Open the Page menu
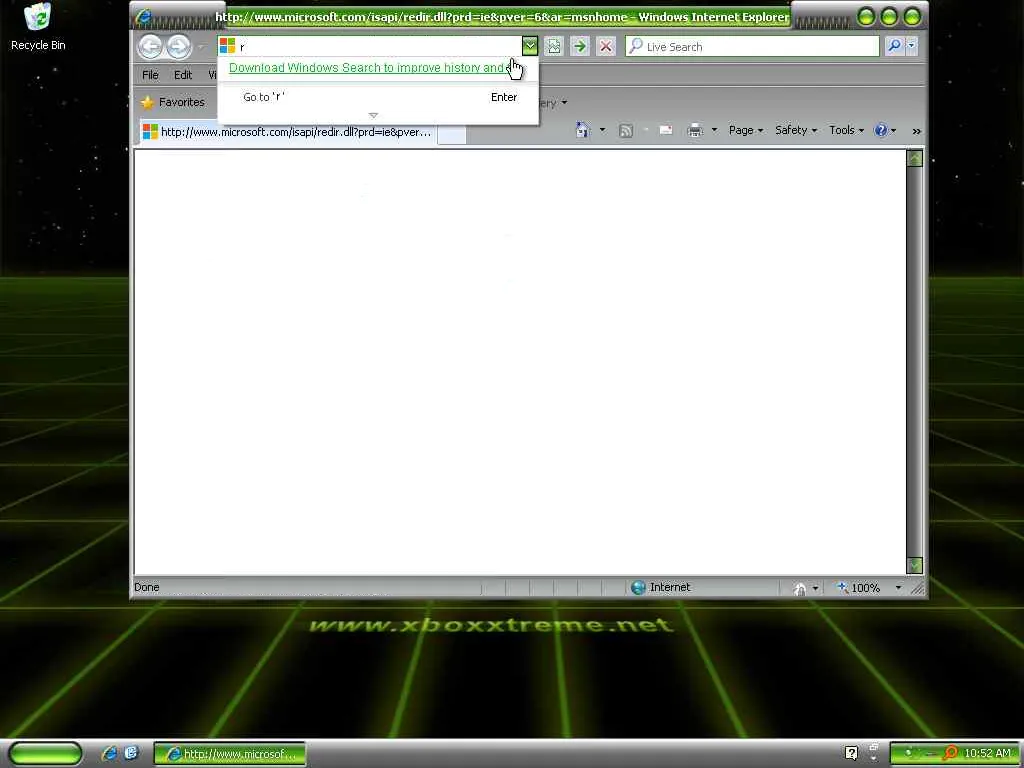 click(x=746, y=130)
